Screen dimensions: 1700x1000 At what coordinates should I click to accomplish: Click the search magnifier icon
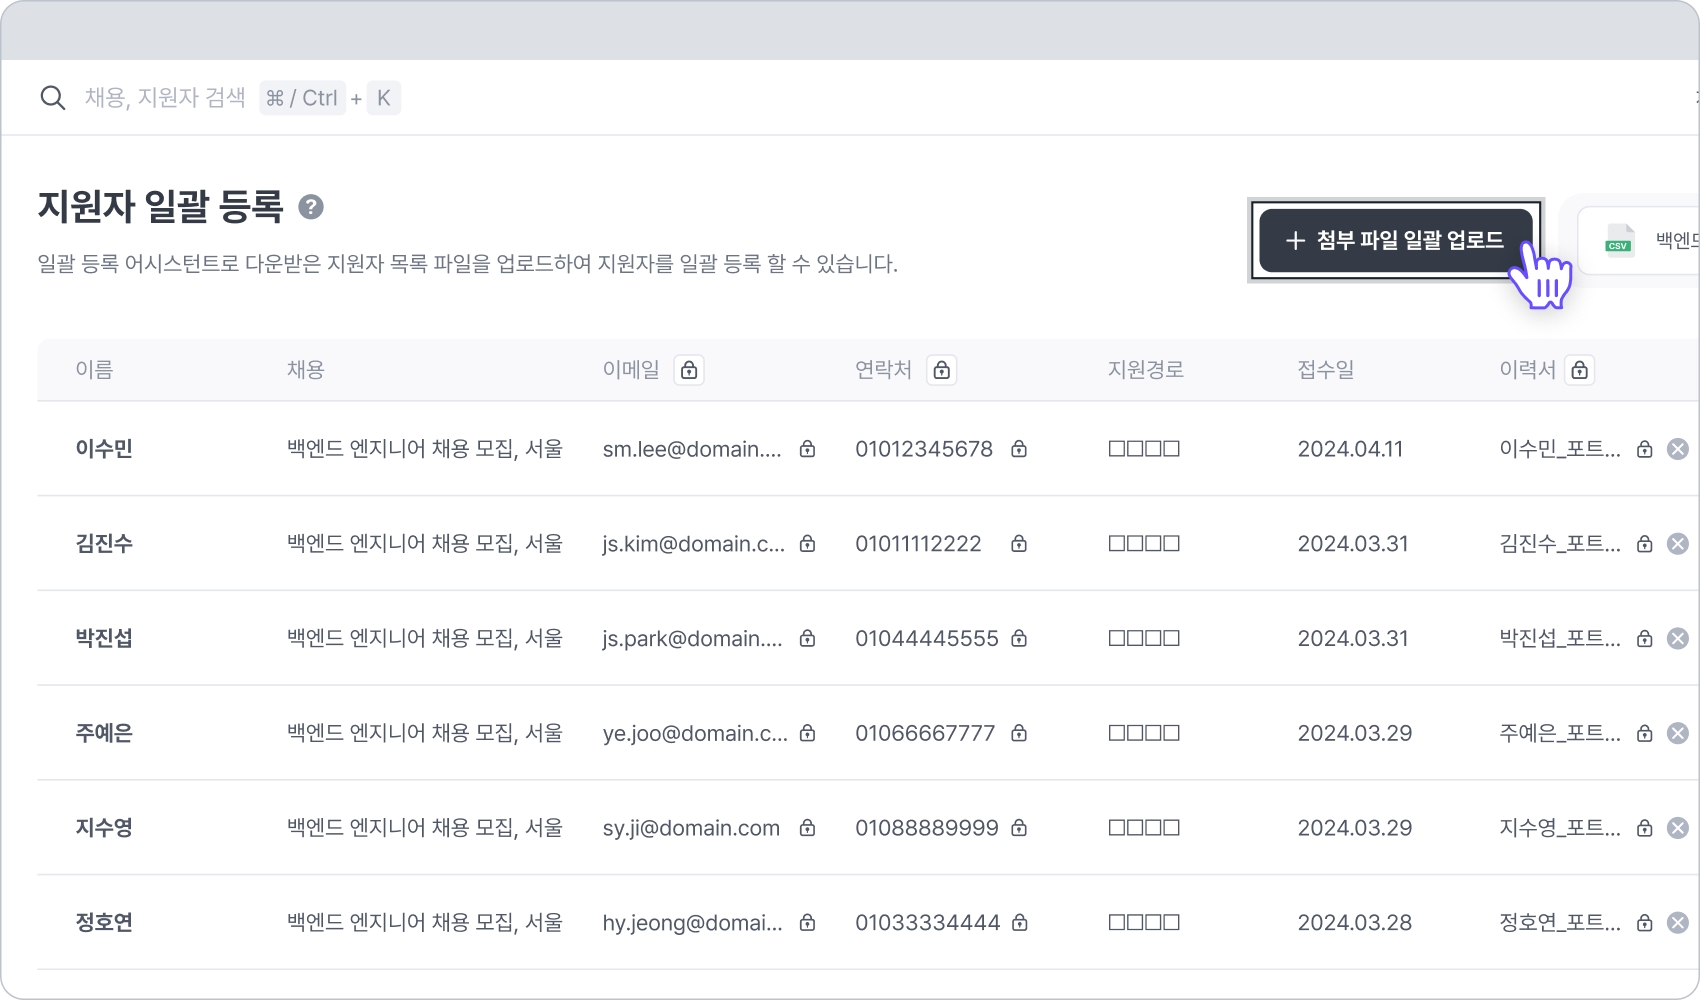coord(53,98)
